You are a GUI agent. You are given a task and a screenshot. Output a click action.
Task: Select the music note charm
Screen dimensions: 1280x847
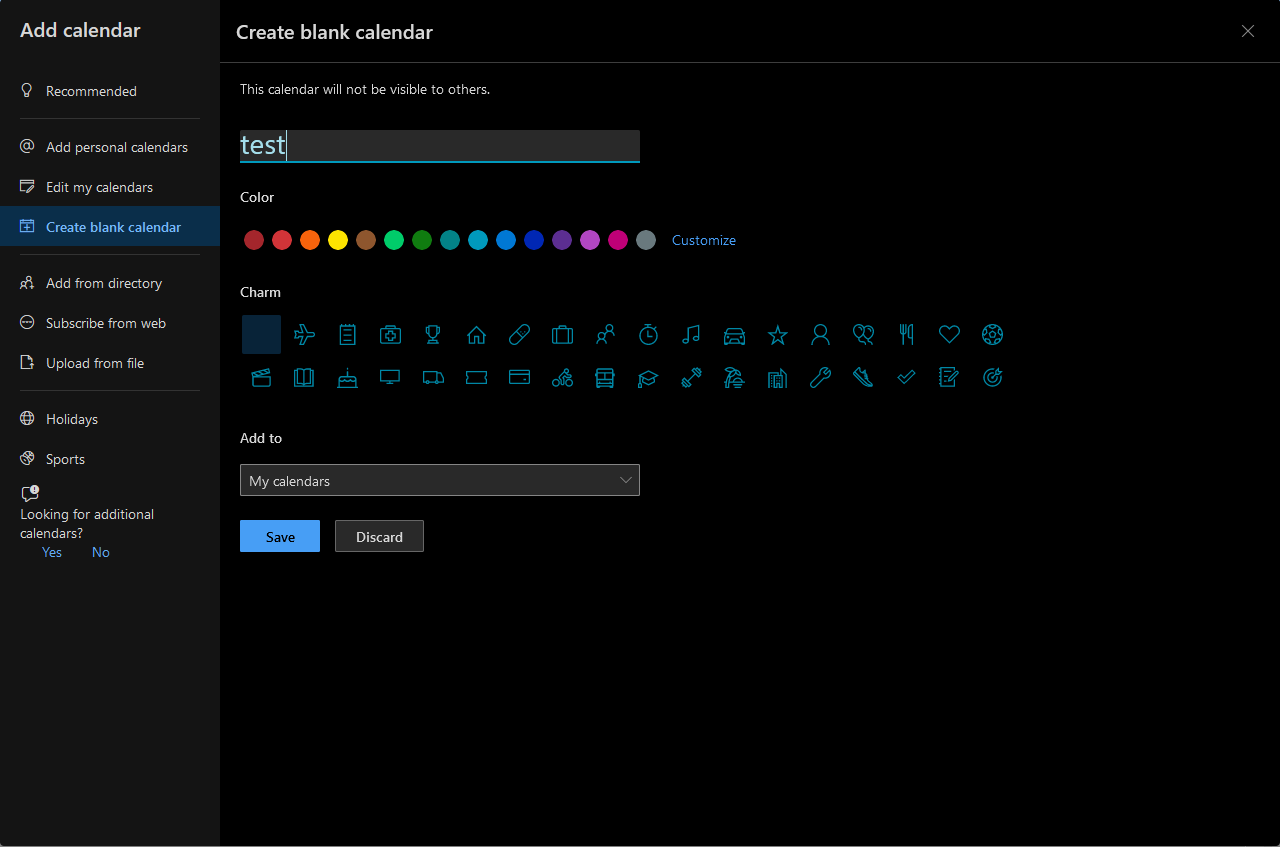click(x=691, y=335)
